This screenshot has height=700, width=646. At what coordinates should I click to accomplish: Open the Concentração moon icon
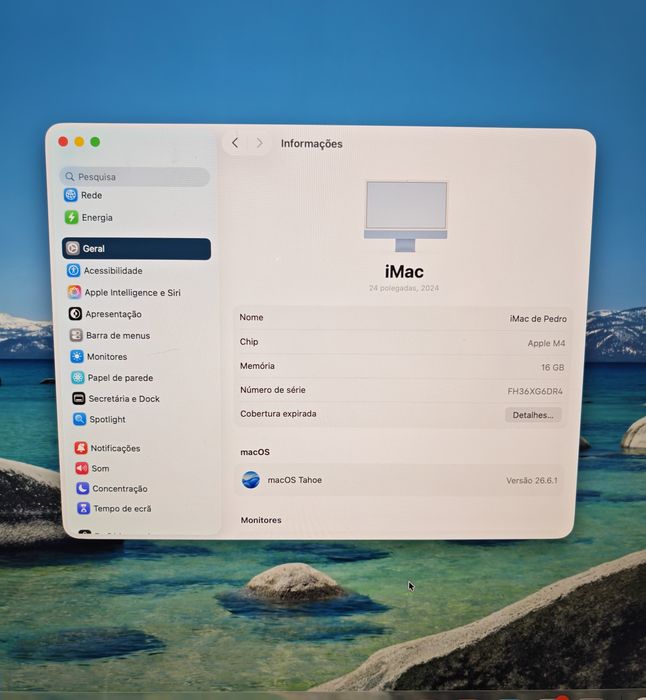[83, 488]
